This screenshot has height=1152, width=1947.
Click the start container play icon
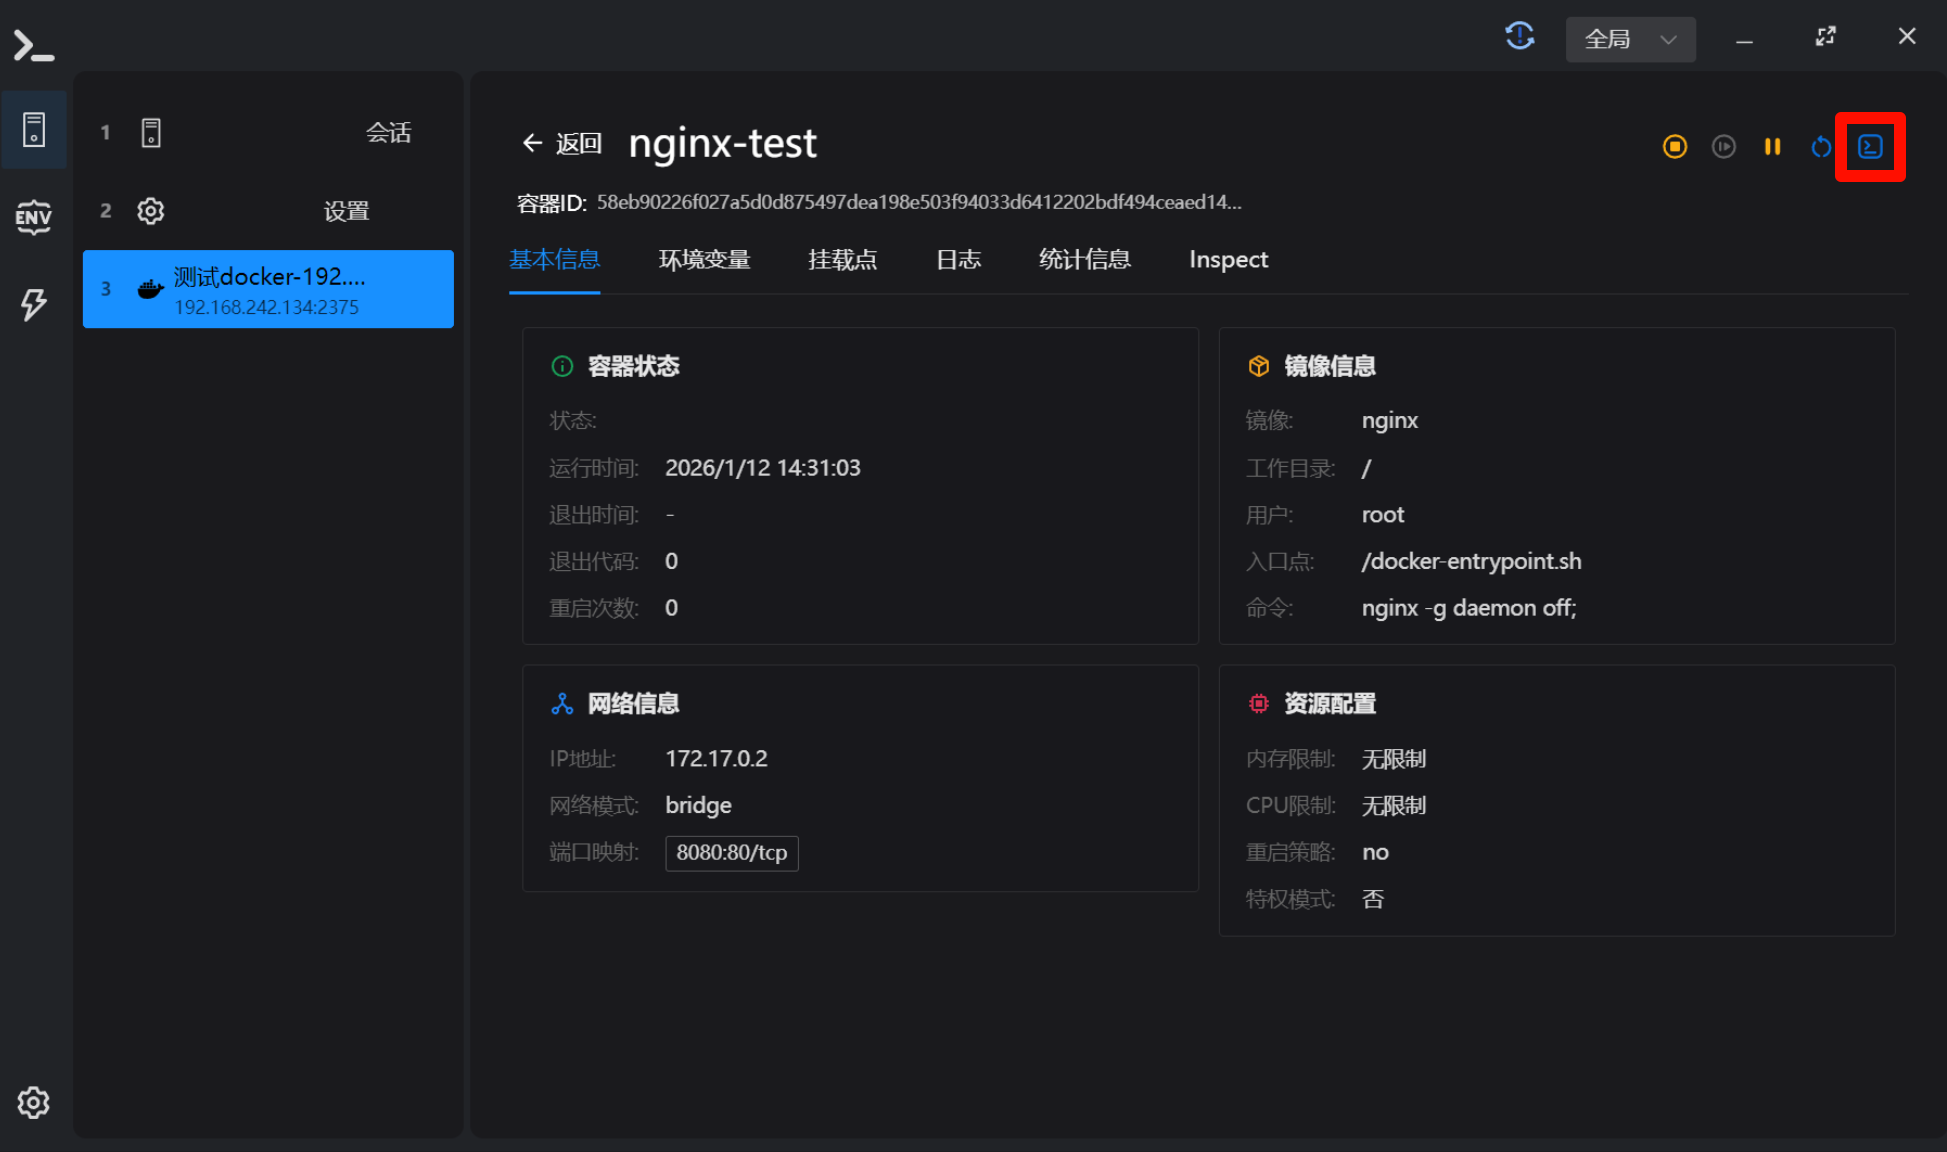click(1723, 147)
